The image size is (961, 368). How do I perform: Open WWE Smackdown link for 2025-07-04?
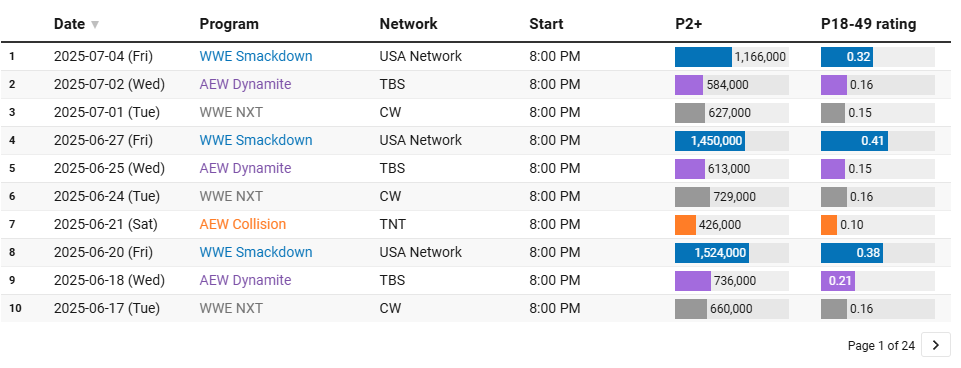pyautogui.click(x=256, y=56)
